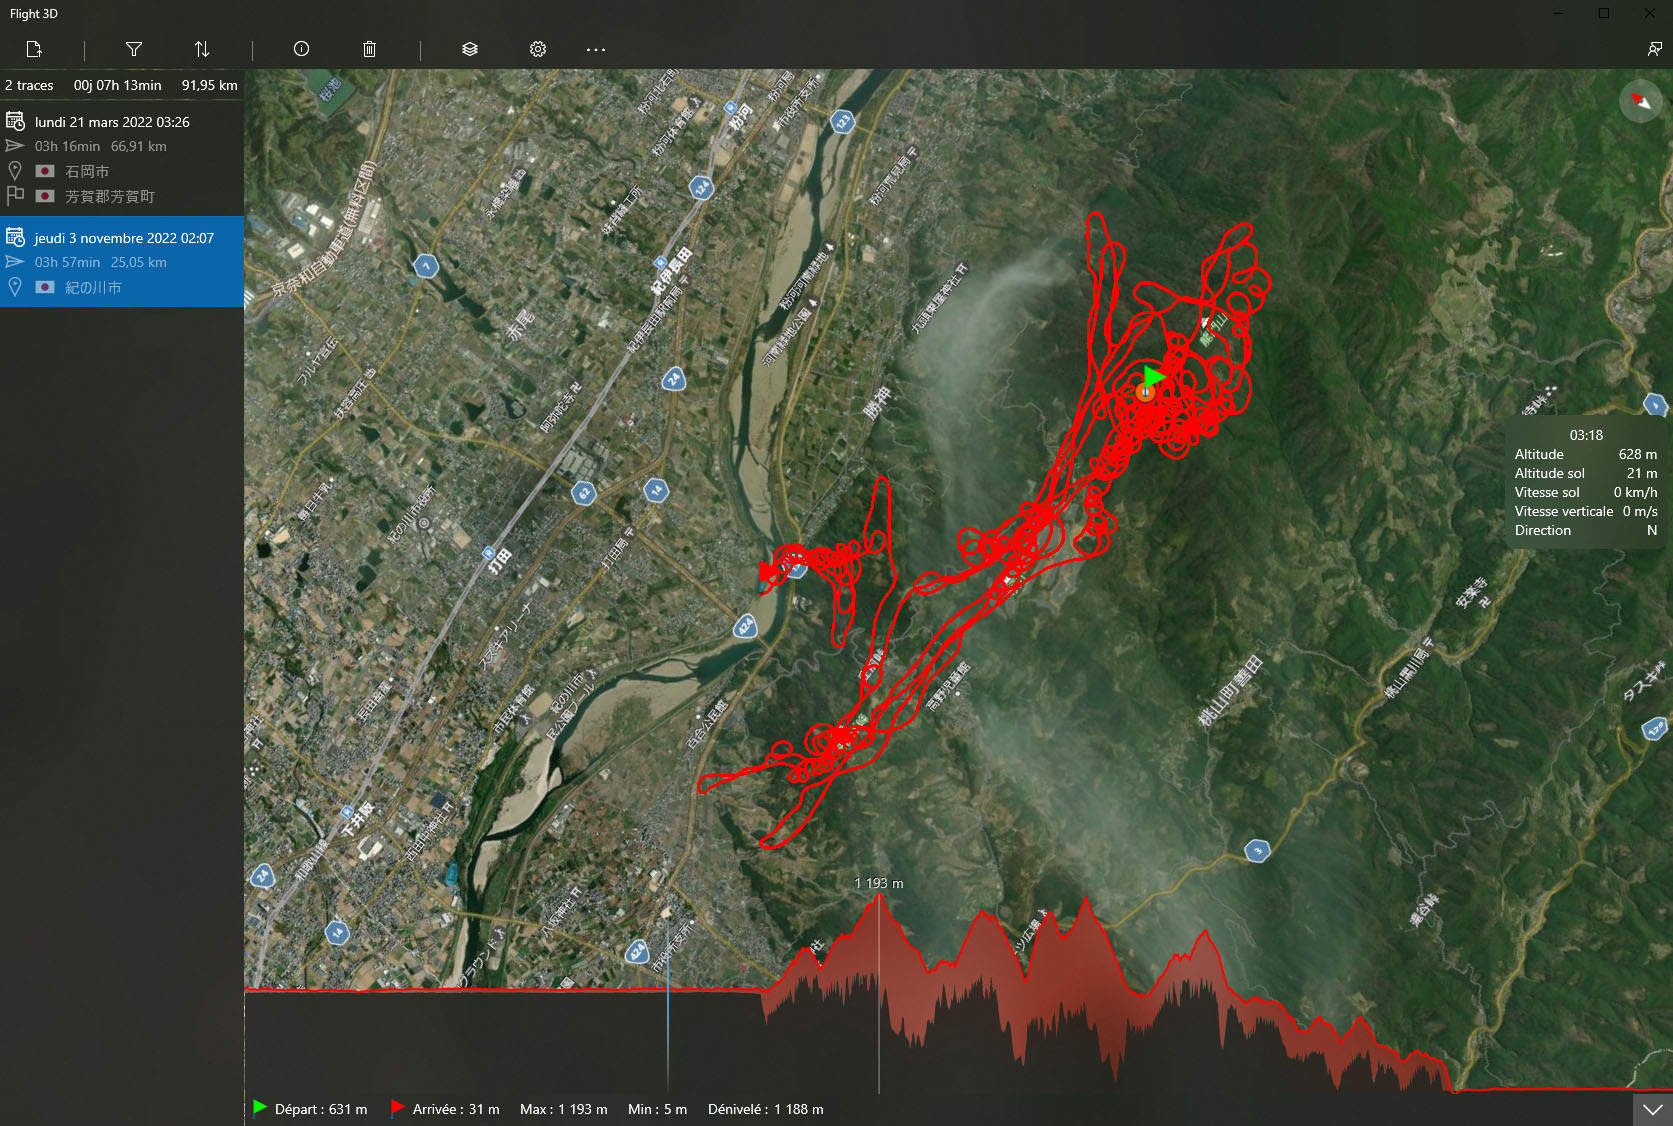Image resolution: width=1673 pixels, height=1126 pixels.
Task: Click the import file icon in toolbar
Action: coord(34,49)
